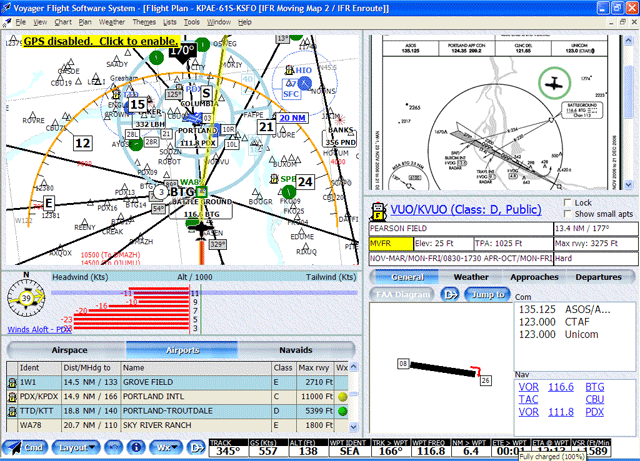Viewport: 640px width, 461px height.
Task: Open the Plan menu
Action: click(85, 22)
